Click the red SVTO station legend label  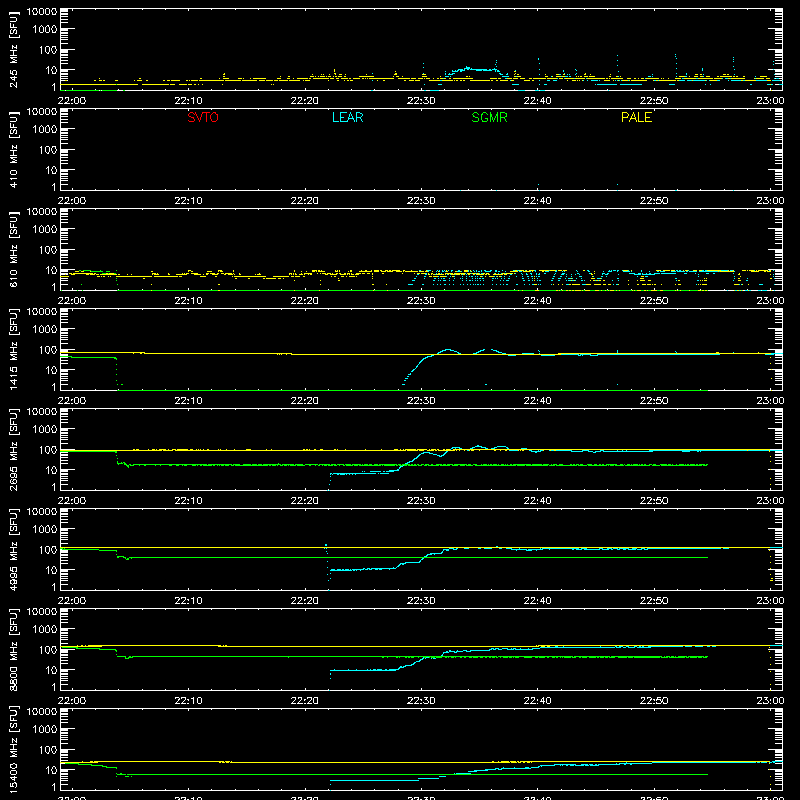pos(203,117)
